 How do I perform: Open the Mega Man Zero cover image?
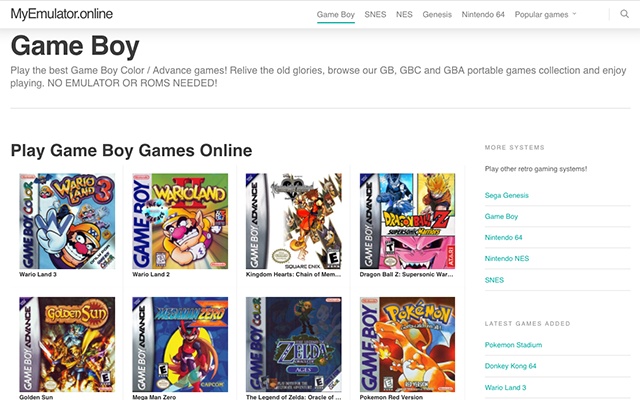click(x=180, y=344)
